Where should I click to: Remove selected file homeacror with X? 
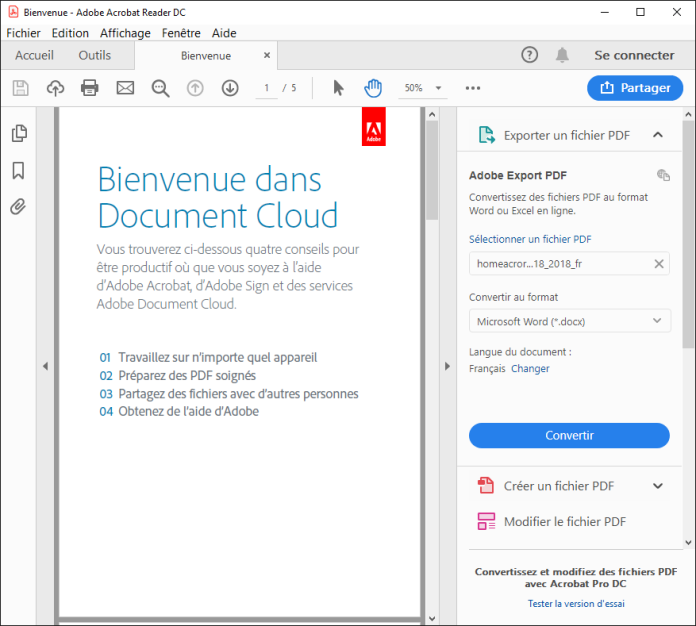tap(659, 264)
